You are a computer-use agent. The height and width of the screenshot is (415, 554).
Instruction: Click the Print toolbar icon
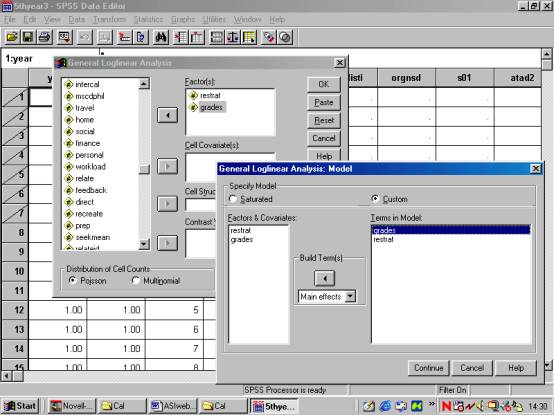(45, 37)
